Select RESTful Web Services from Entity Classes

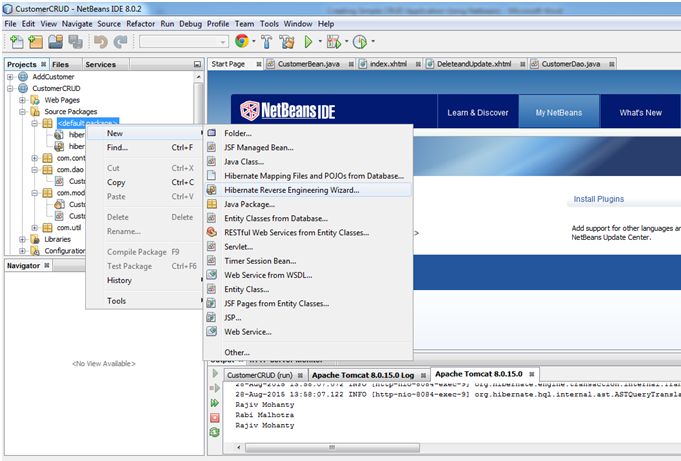[x=308, y=233]
